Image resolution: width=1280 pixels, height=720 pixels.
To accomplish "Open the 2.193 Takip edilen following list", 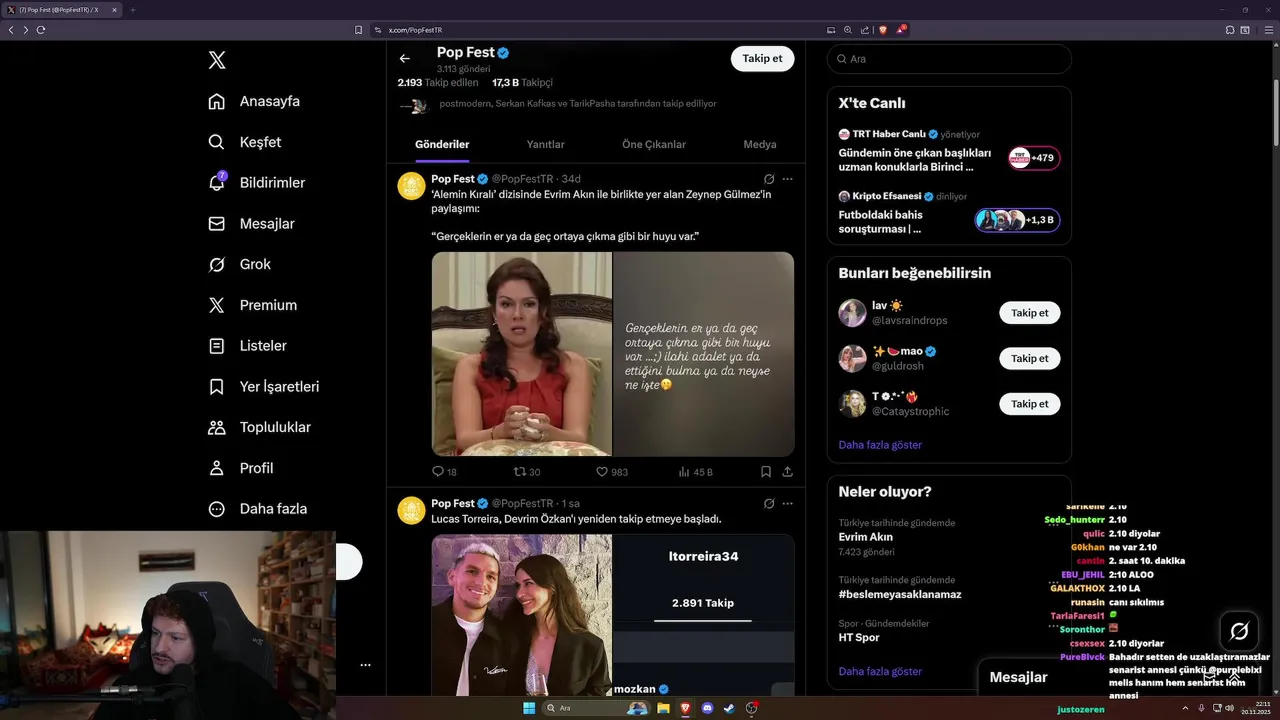I will point(437,82).
